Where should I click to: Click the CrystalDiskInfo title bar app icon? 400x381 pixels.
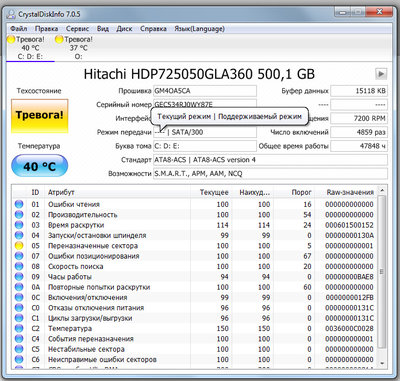pos(11,14)
